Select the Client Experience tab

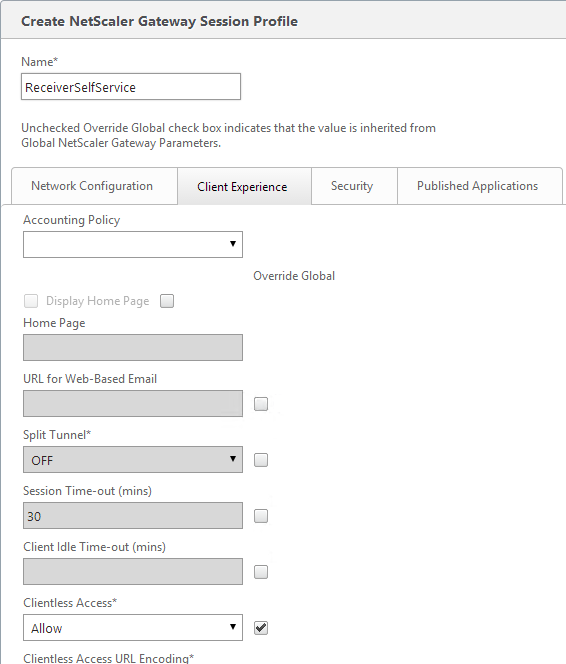(242, 187)
